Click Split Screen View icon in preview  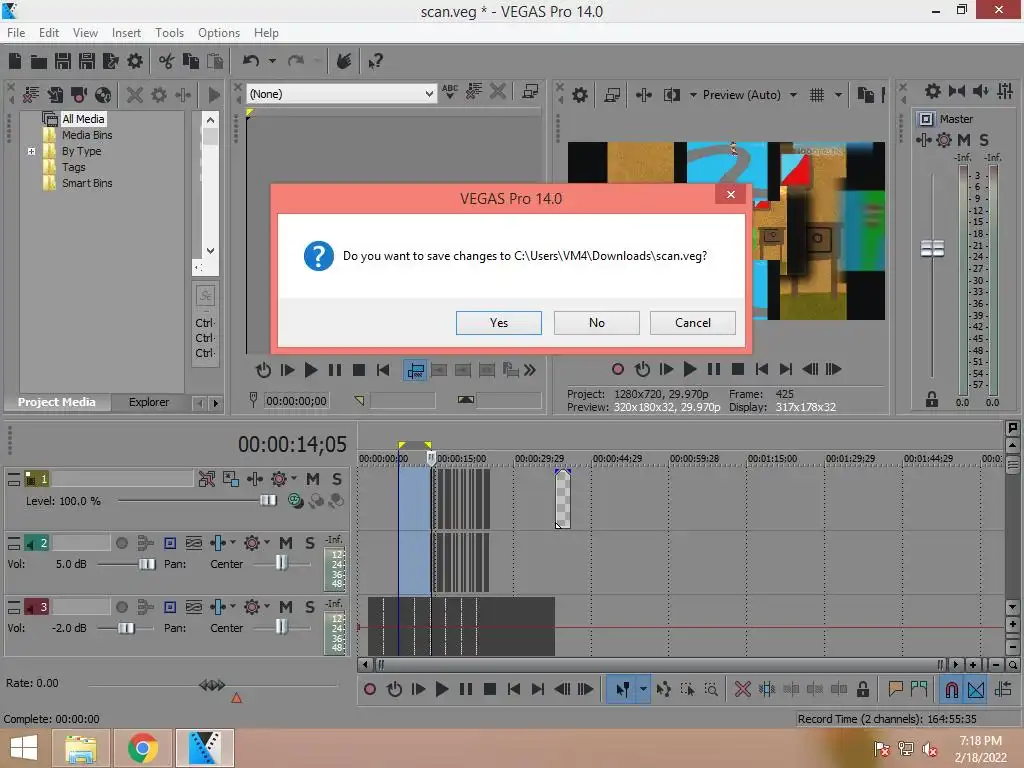(x=671, y=95)
